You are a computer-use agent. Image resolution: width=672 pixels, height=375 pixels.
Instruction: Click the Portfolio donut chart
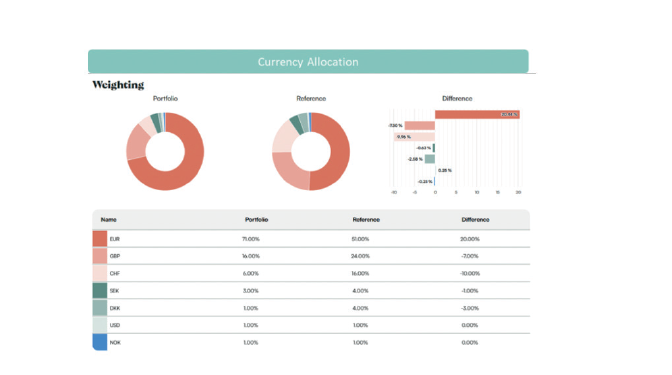pos(165,151)
